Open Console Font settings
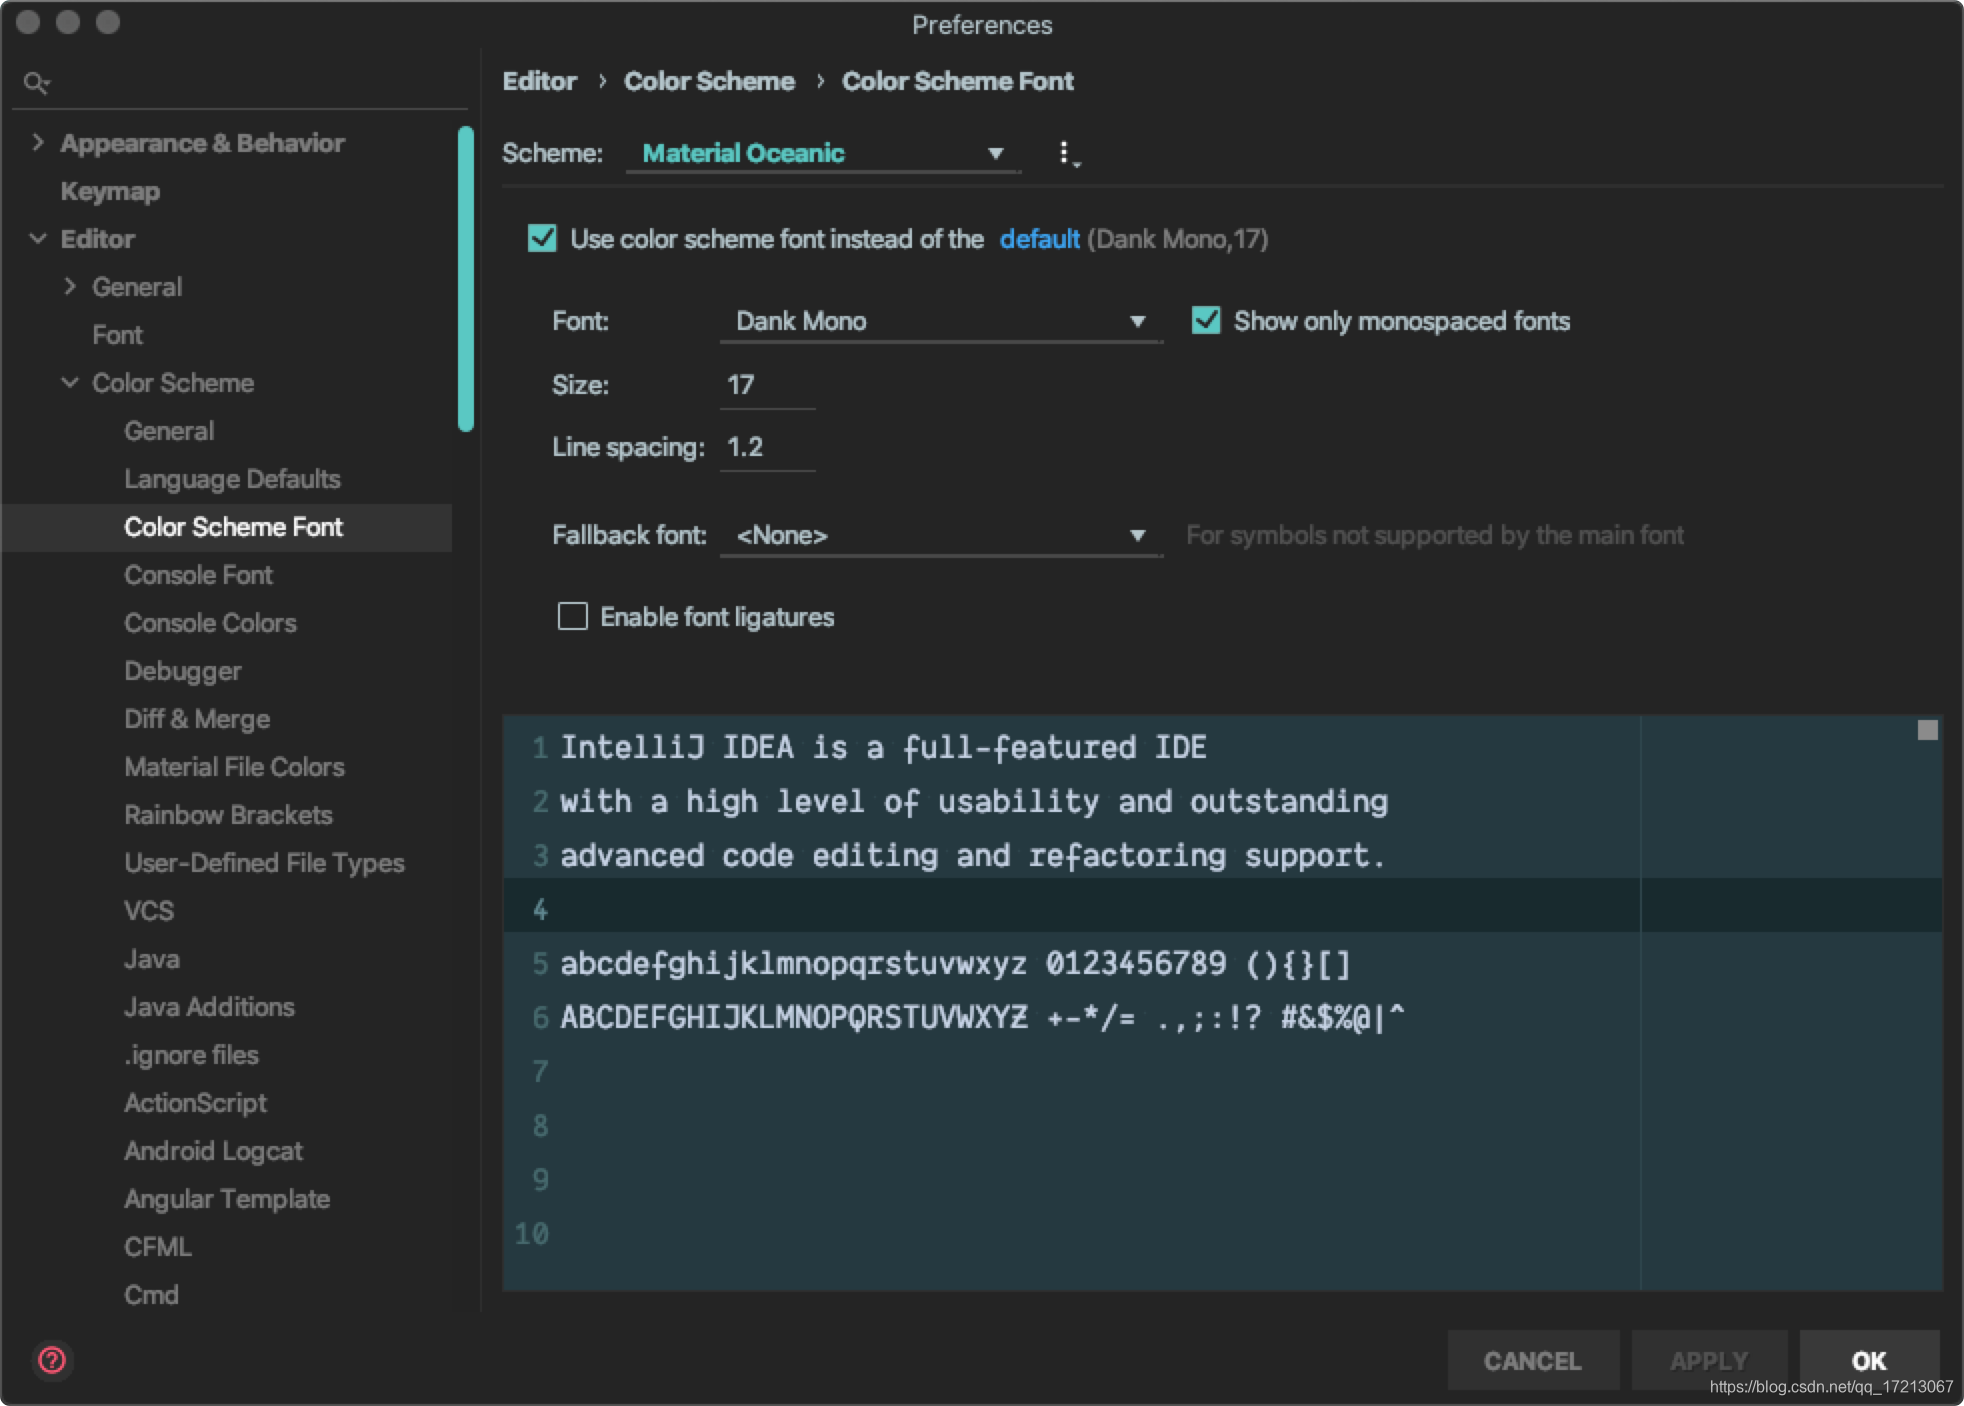 (198, 575)
